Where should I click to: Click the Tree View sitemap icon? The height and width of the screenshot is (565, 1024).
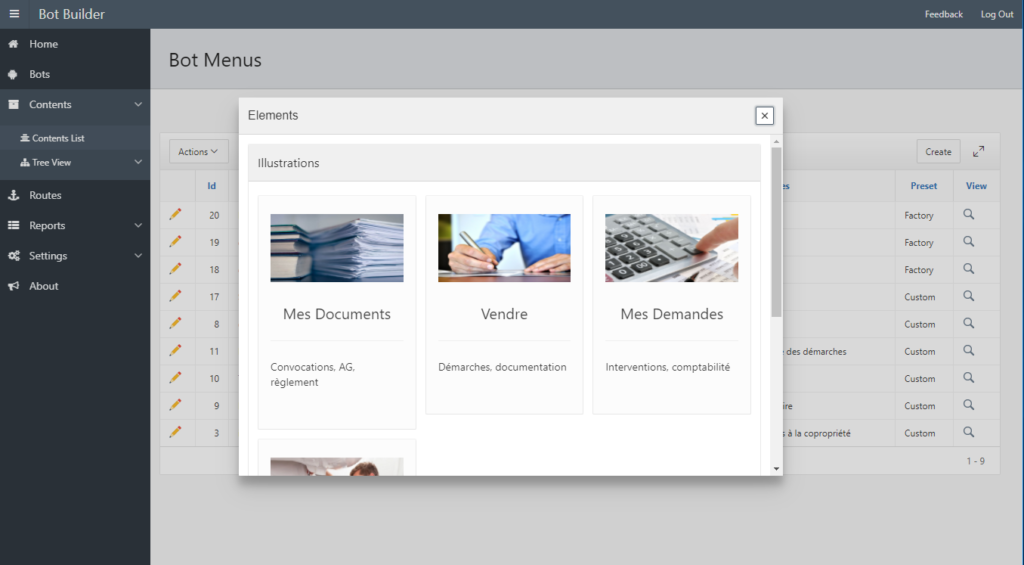coord(25,162)
